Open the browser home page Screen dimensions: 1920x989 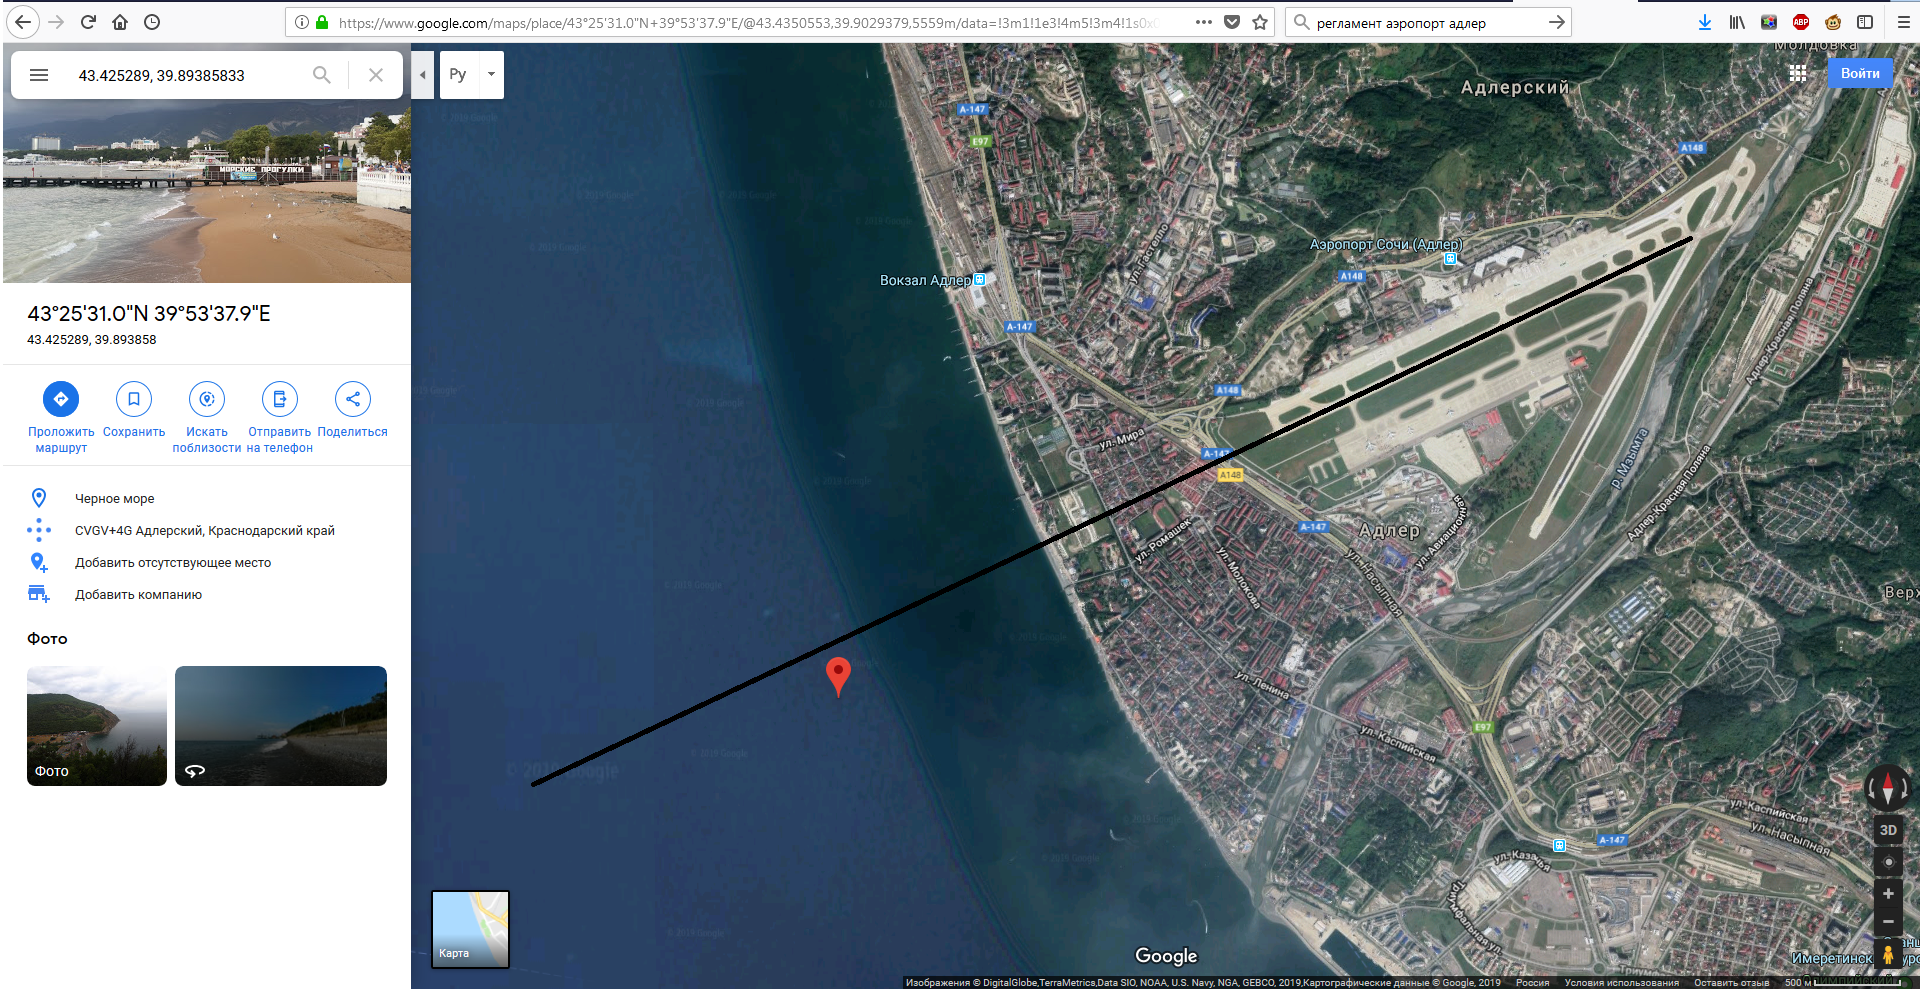coord(120,22)
